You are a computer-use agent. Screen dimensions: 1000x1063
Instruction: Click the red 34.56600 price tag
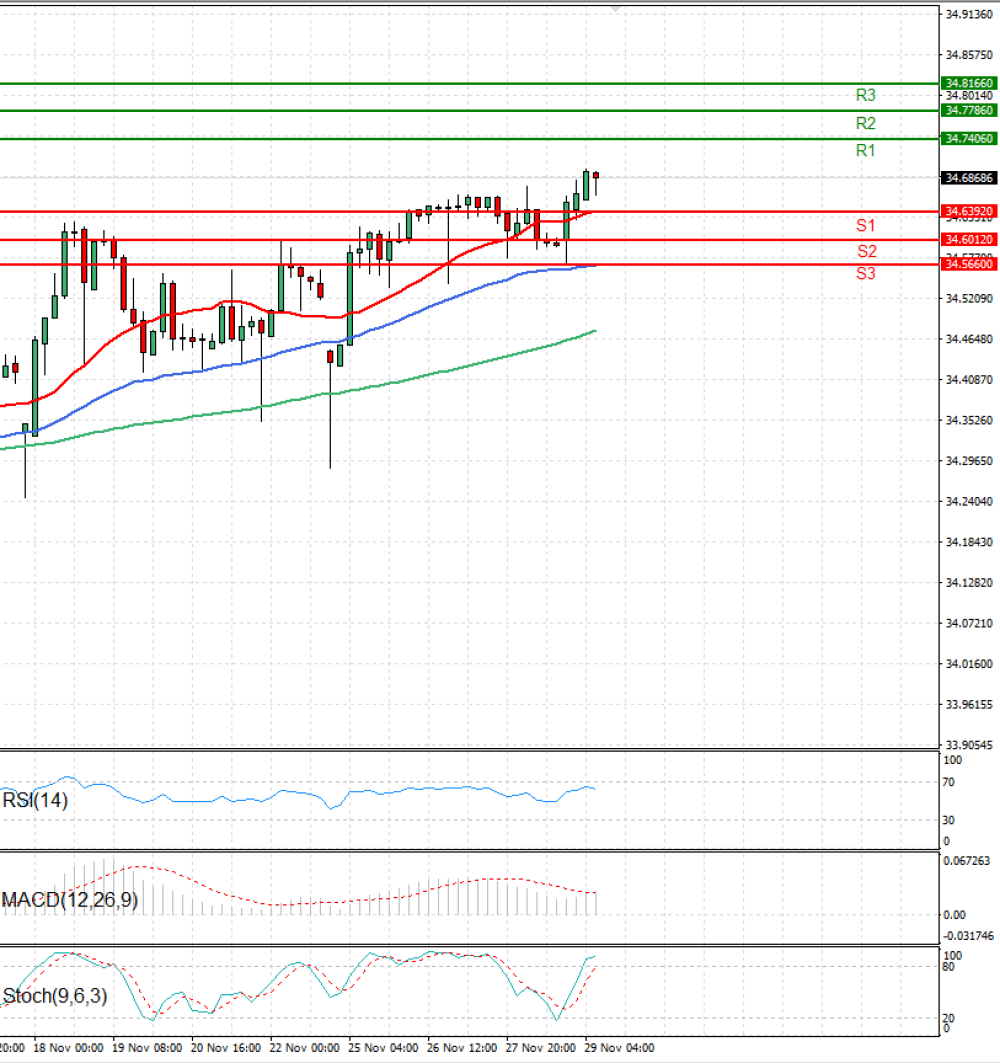click(969, 264)
